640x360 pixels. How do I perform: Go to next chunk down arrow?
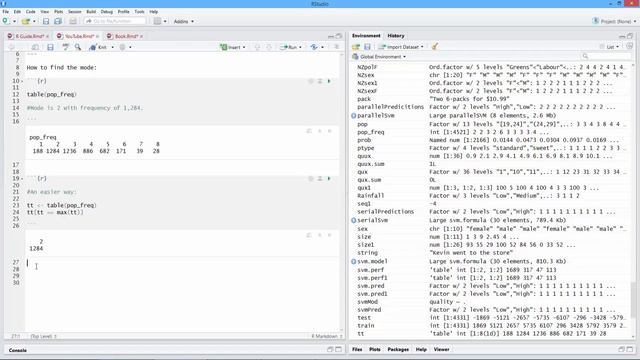[269, 47]
